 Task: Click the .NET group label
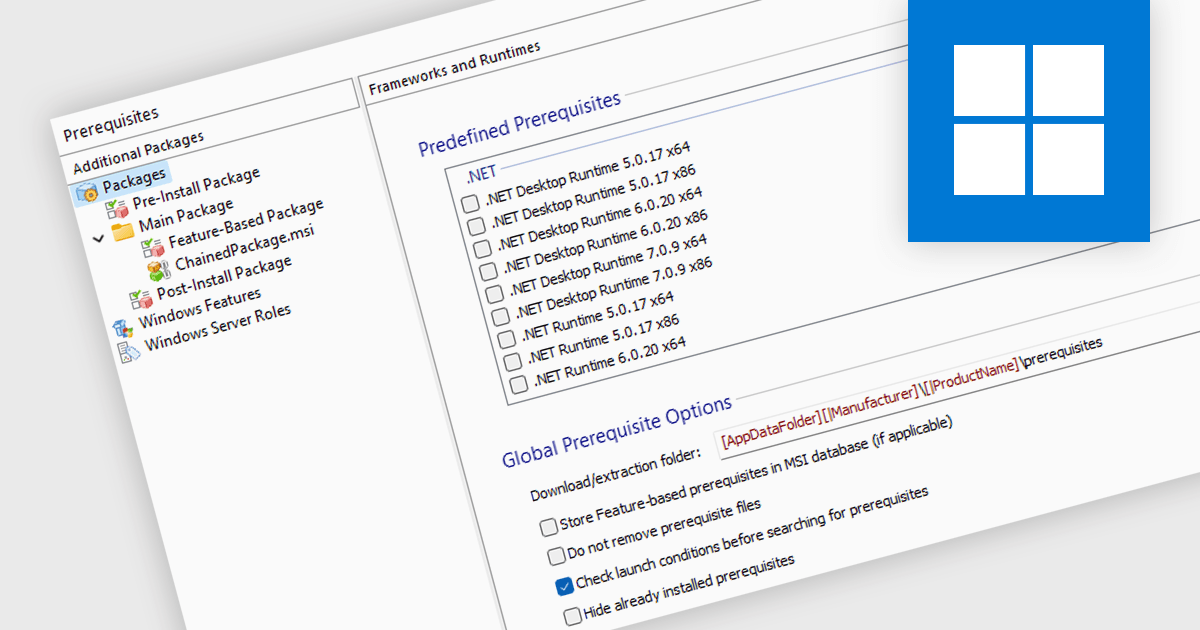point(481,173)
